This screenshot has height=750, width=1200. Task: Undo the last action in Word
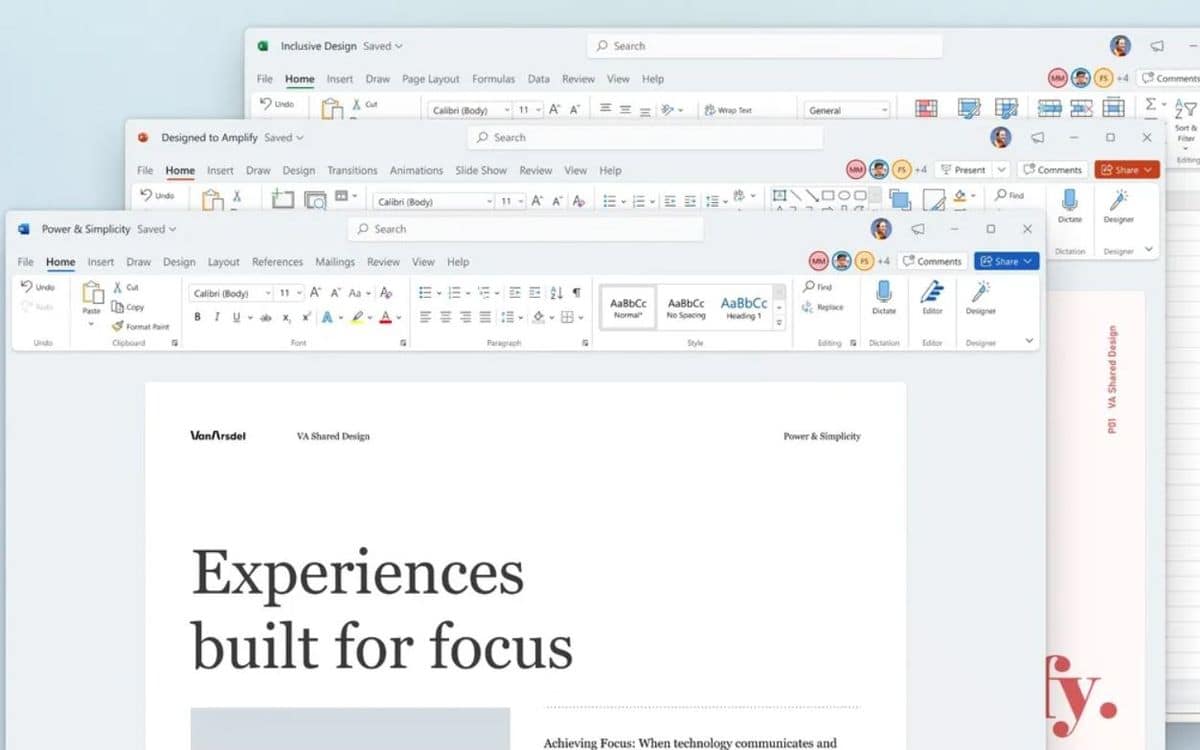pos(38,287)
